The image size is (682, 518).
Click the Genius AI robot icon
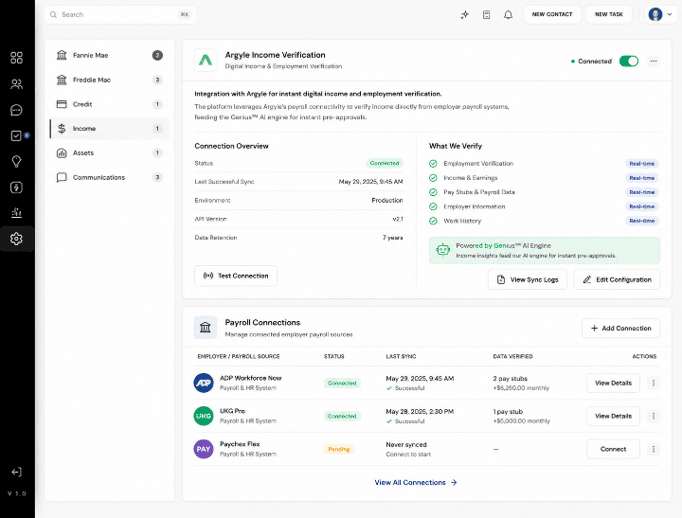coord(443,250)
